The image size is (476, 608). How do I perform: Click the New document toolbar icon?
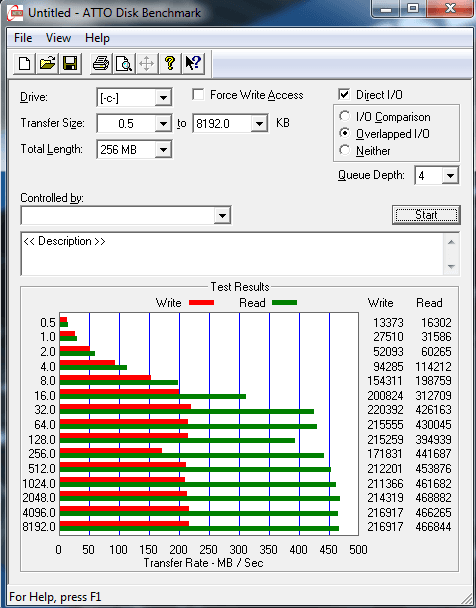pyautogui.click(x=24, y=63)
